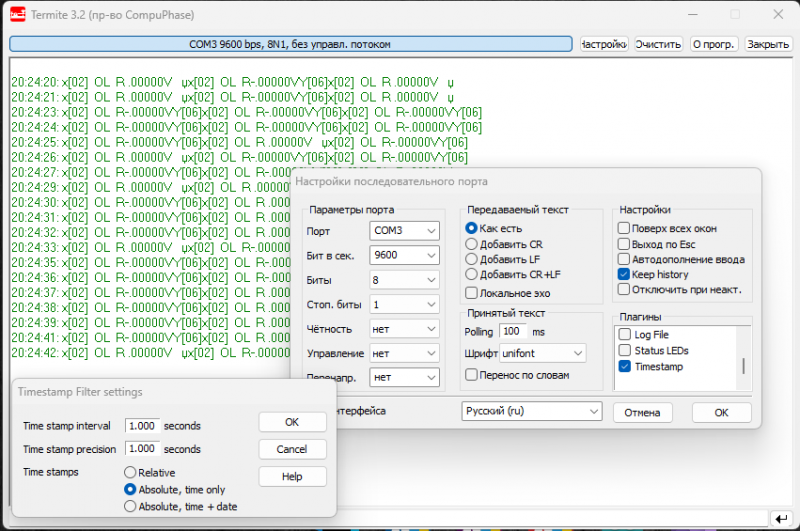
Task: Click Help in Timestamp Filter settings
Action: (292, 477)
